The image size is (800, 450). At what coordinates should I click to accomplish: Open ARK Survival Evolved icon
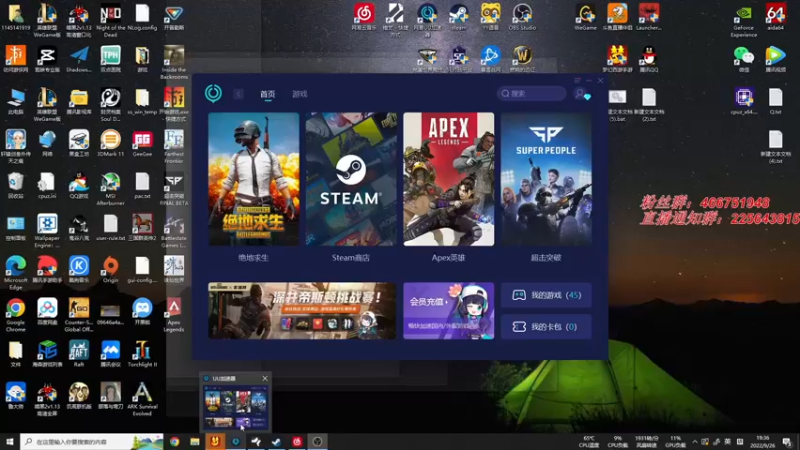[142, 399]
